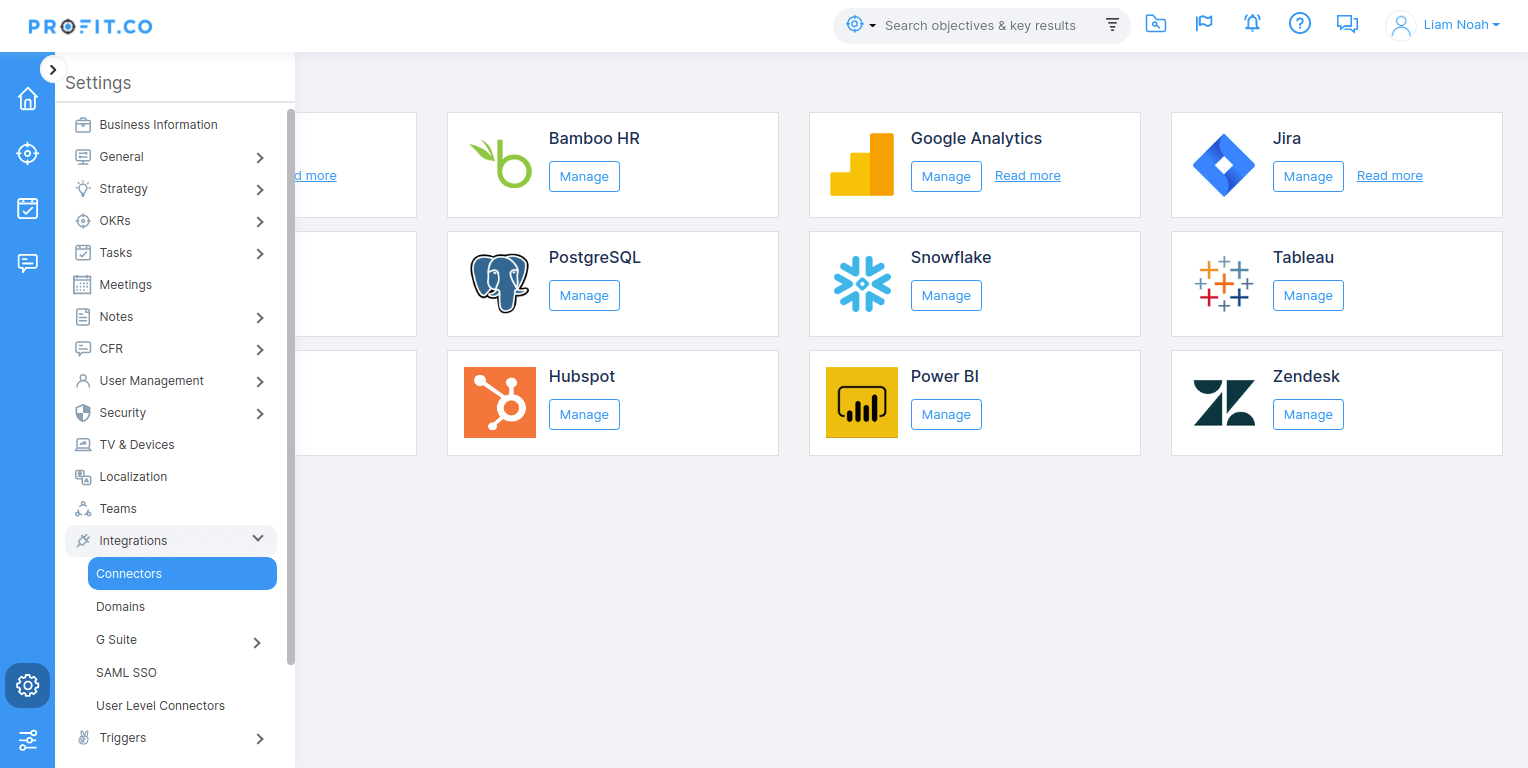The height and width of the screenshot is (768, 1528).
Task: Collapse the settings panel arrow button
Action: 53,69
